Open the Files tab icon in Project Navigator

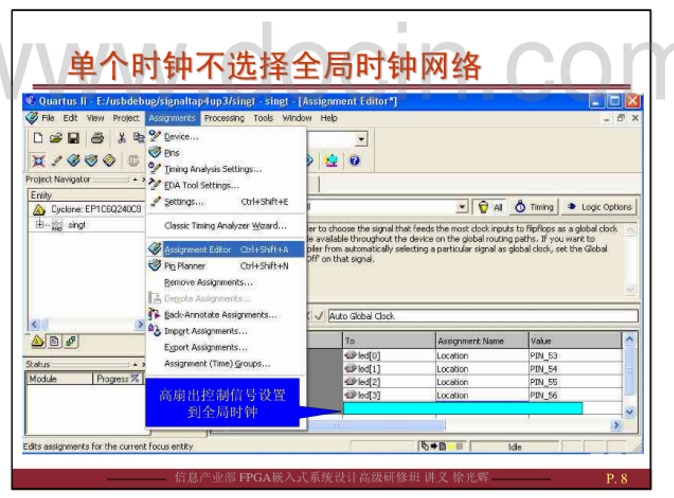pos(54,341)
